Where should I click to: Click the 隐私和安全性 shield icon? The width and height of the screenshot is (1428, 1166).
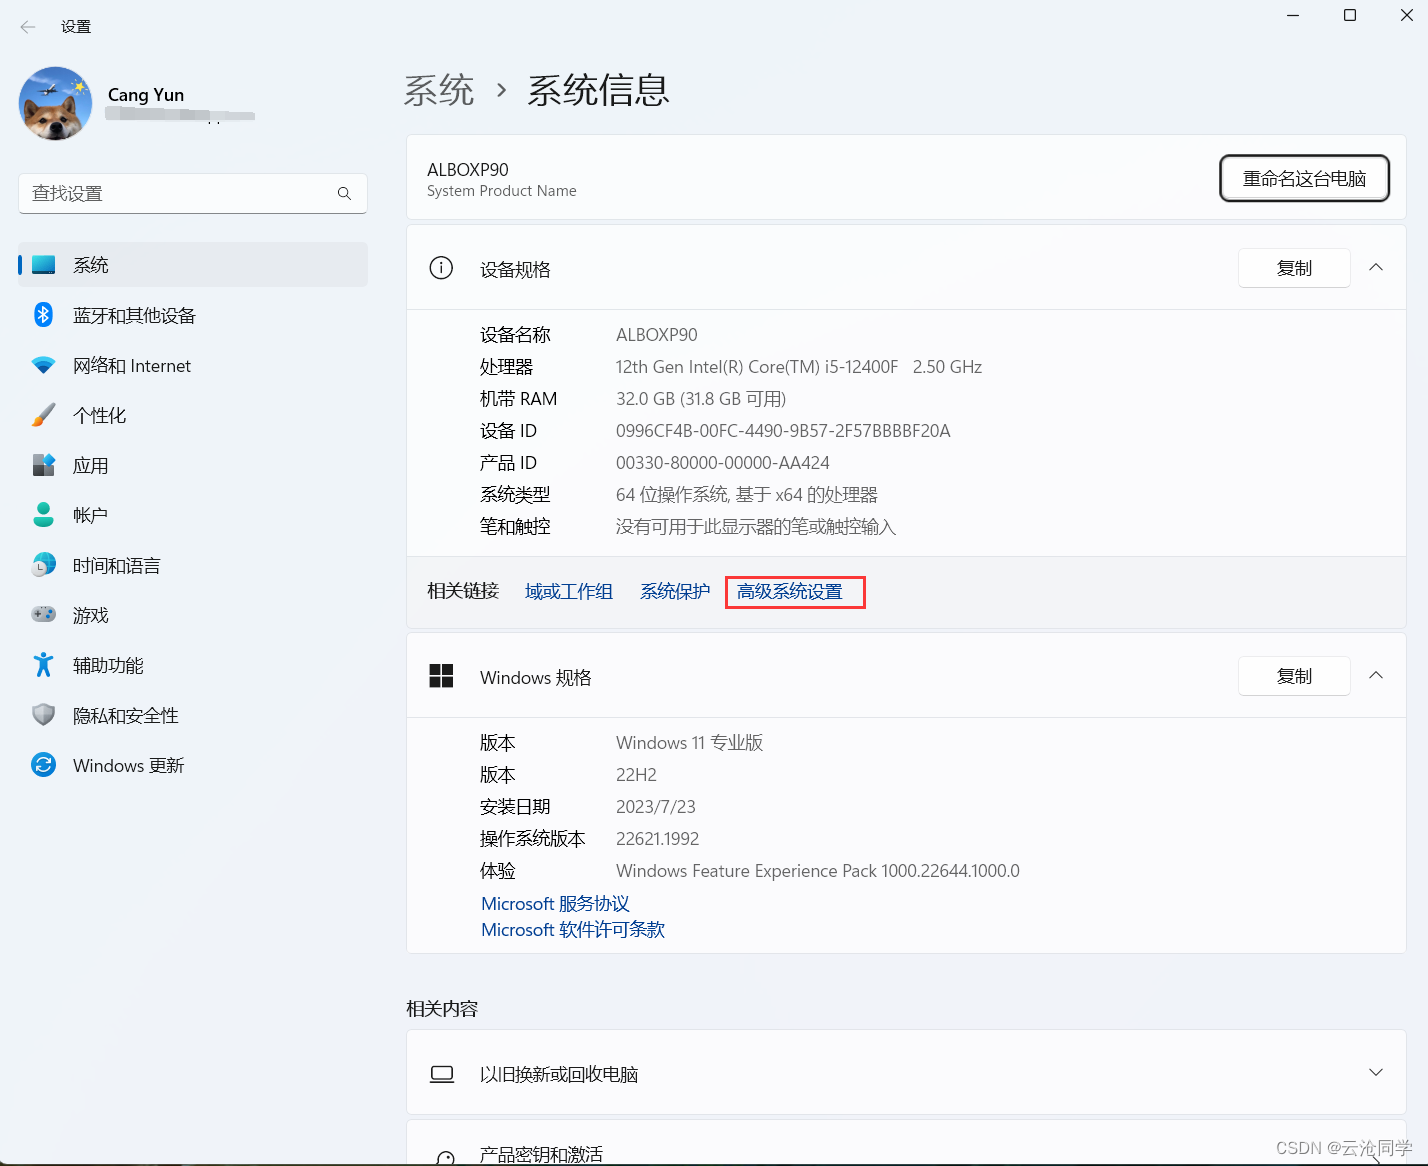[x=44, y=715]
